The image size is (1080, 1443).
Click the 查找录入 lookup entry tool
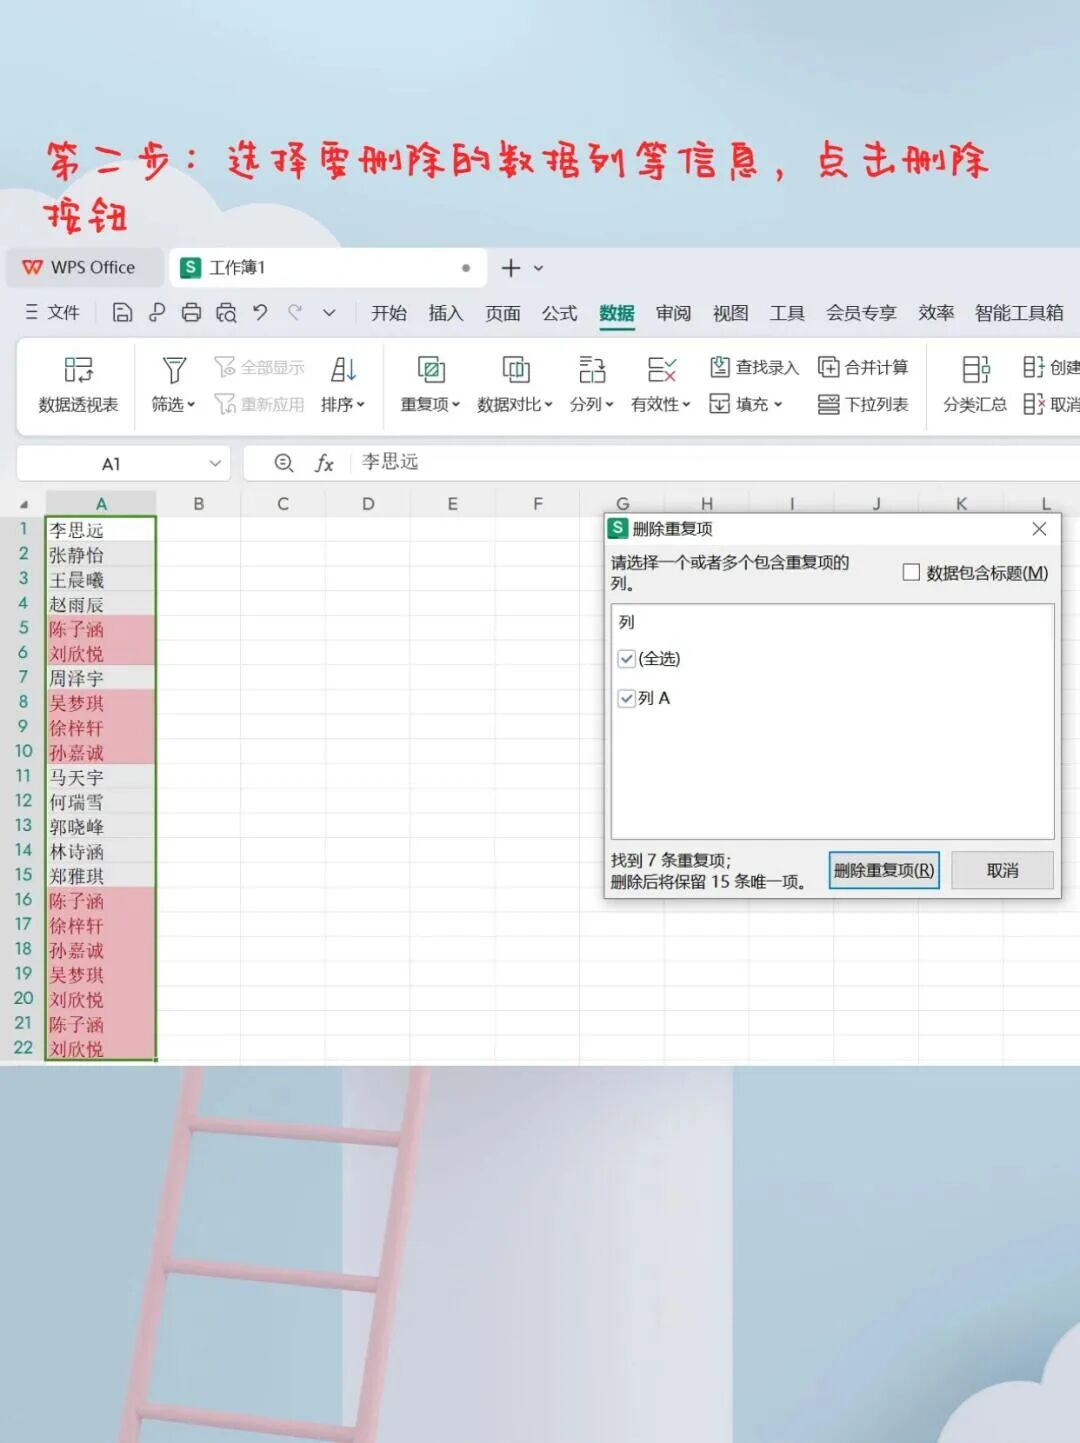pyautogui.click(x=754, y=367)
